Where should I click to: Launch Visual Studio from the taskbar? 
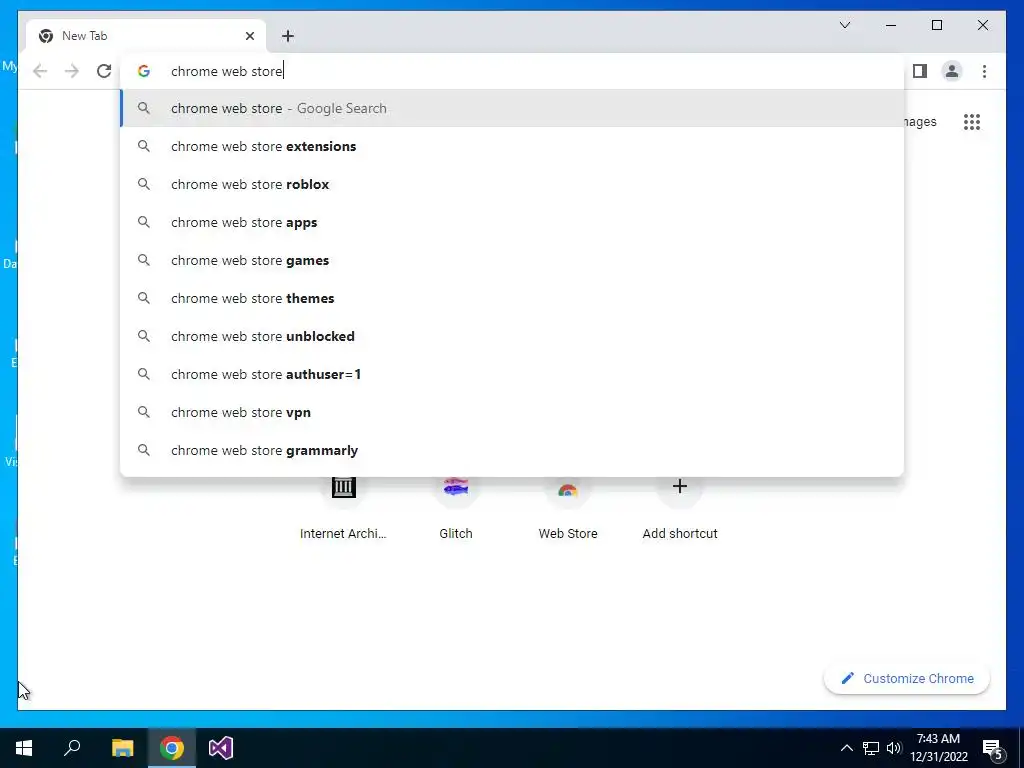(x=221, y=748)
